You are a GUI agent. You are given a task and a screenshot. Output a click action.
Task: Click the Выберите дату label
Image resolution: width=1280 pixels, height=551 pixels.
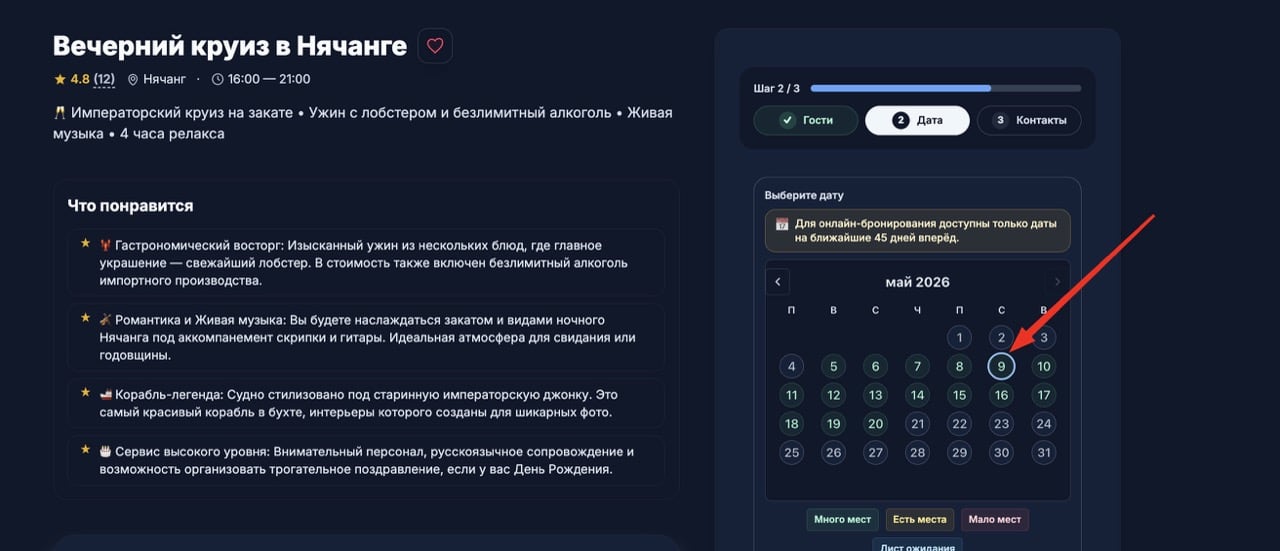(x=804, y=195)
